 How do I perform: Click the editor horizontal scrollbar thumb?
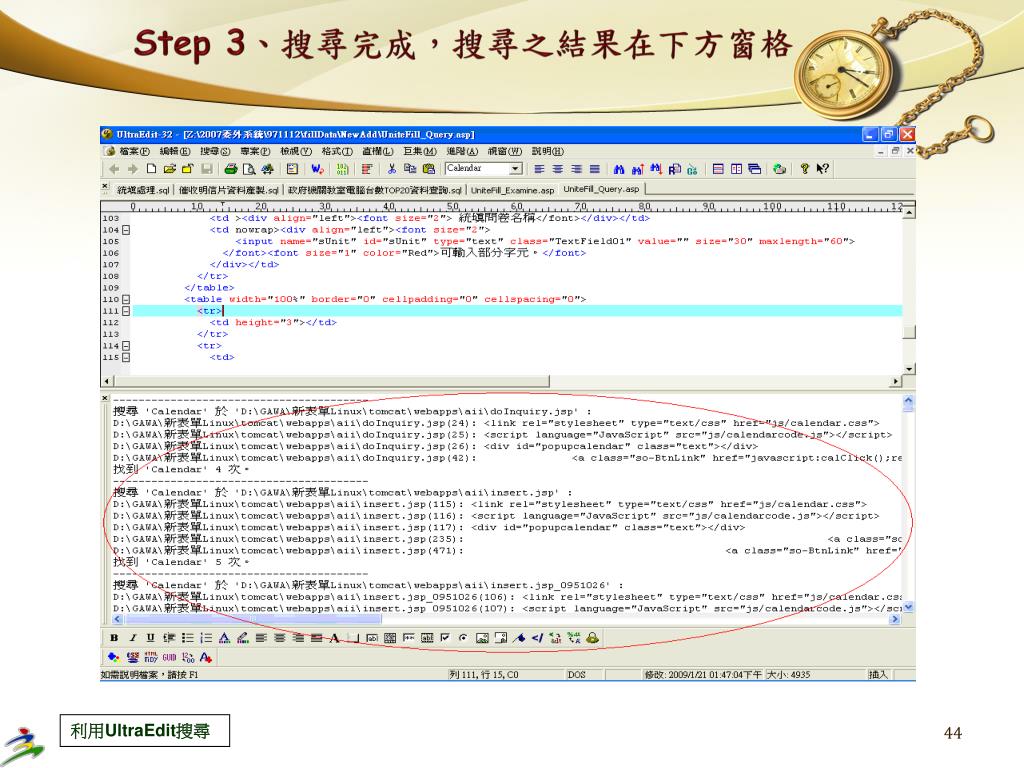point(331,381)
